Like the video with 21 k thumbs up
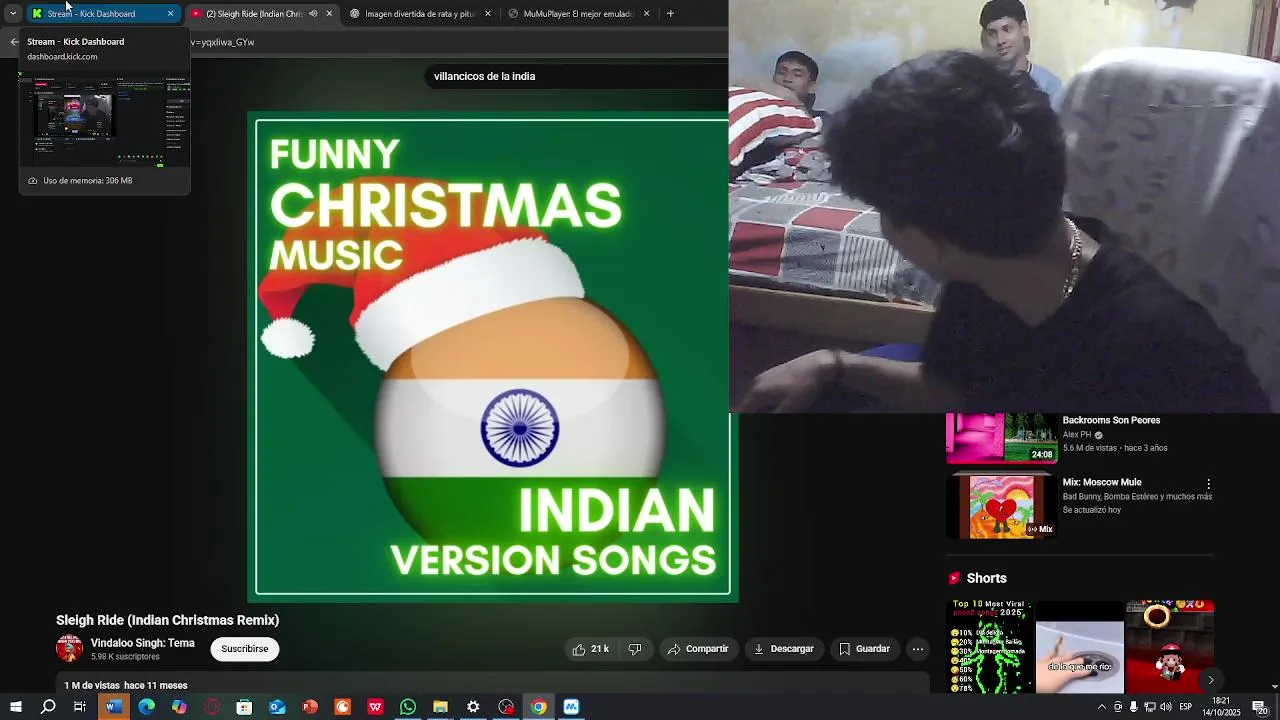Image resolution: width=1280 pixels, height=720 pixels. (590, 649)
